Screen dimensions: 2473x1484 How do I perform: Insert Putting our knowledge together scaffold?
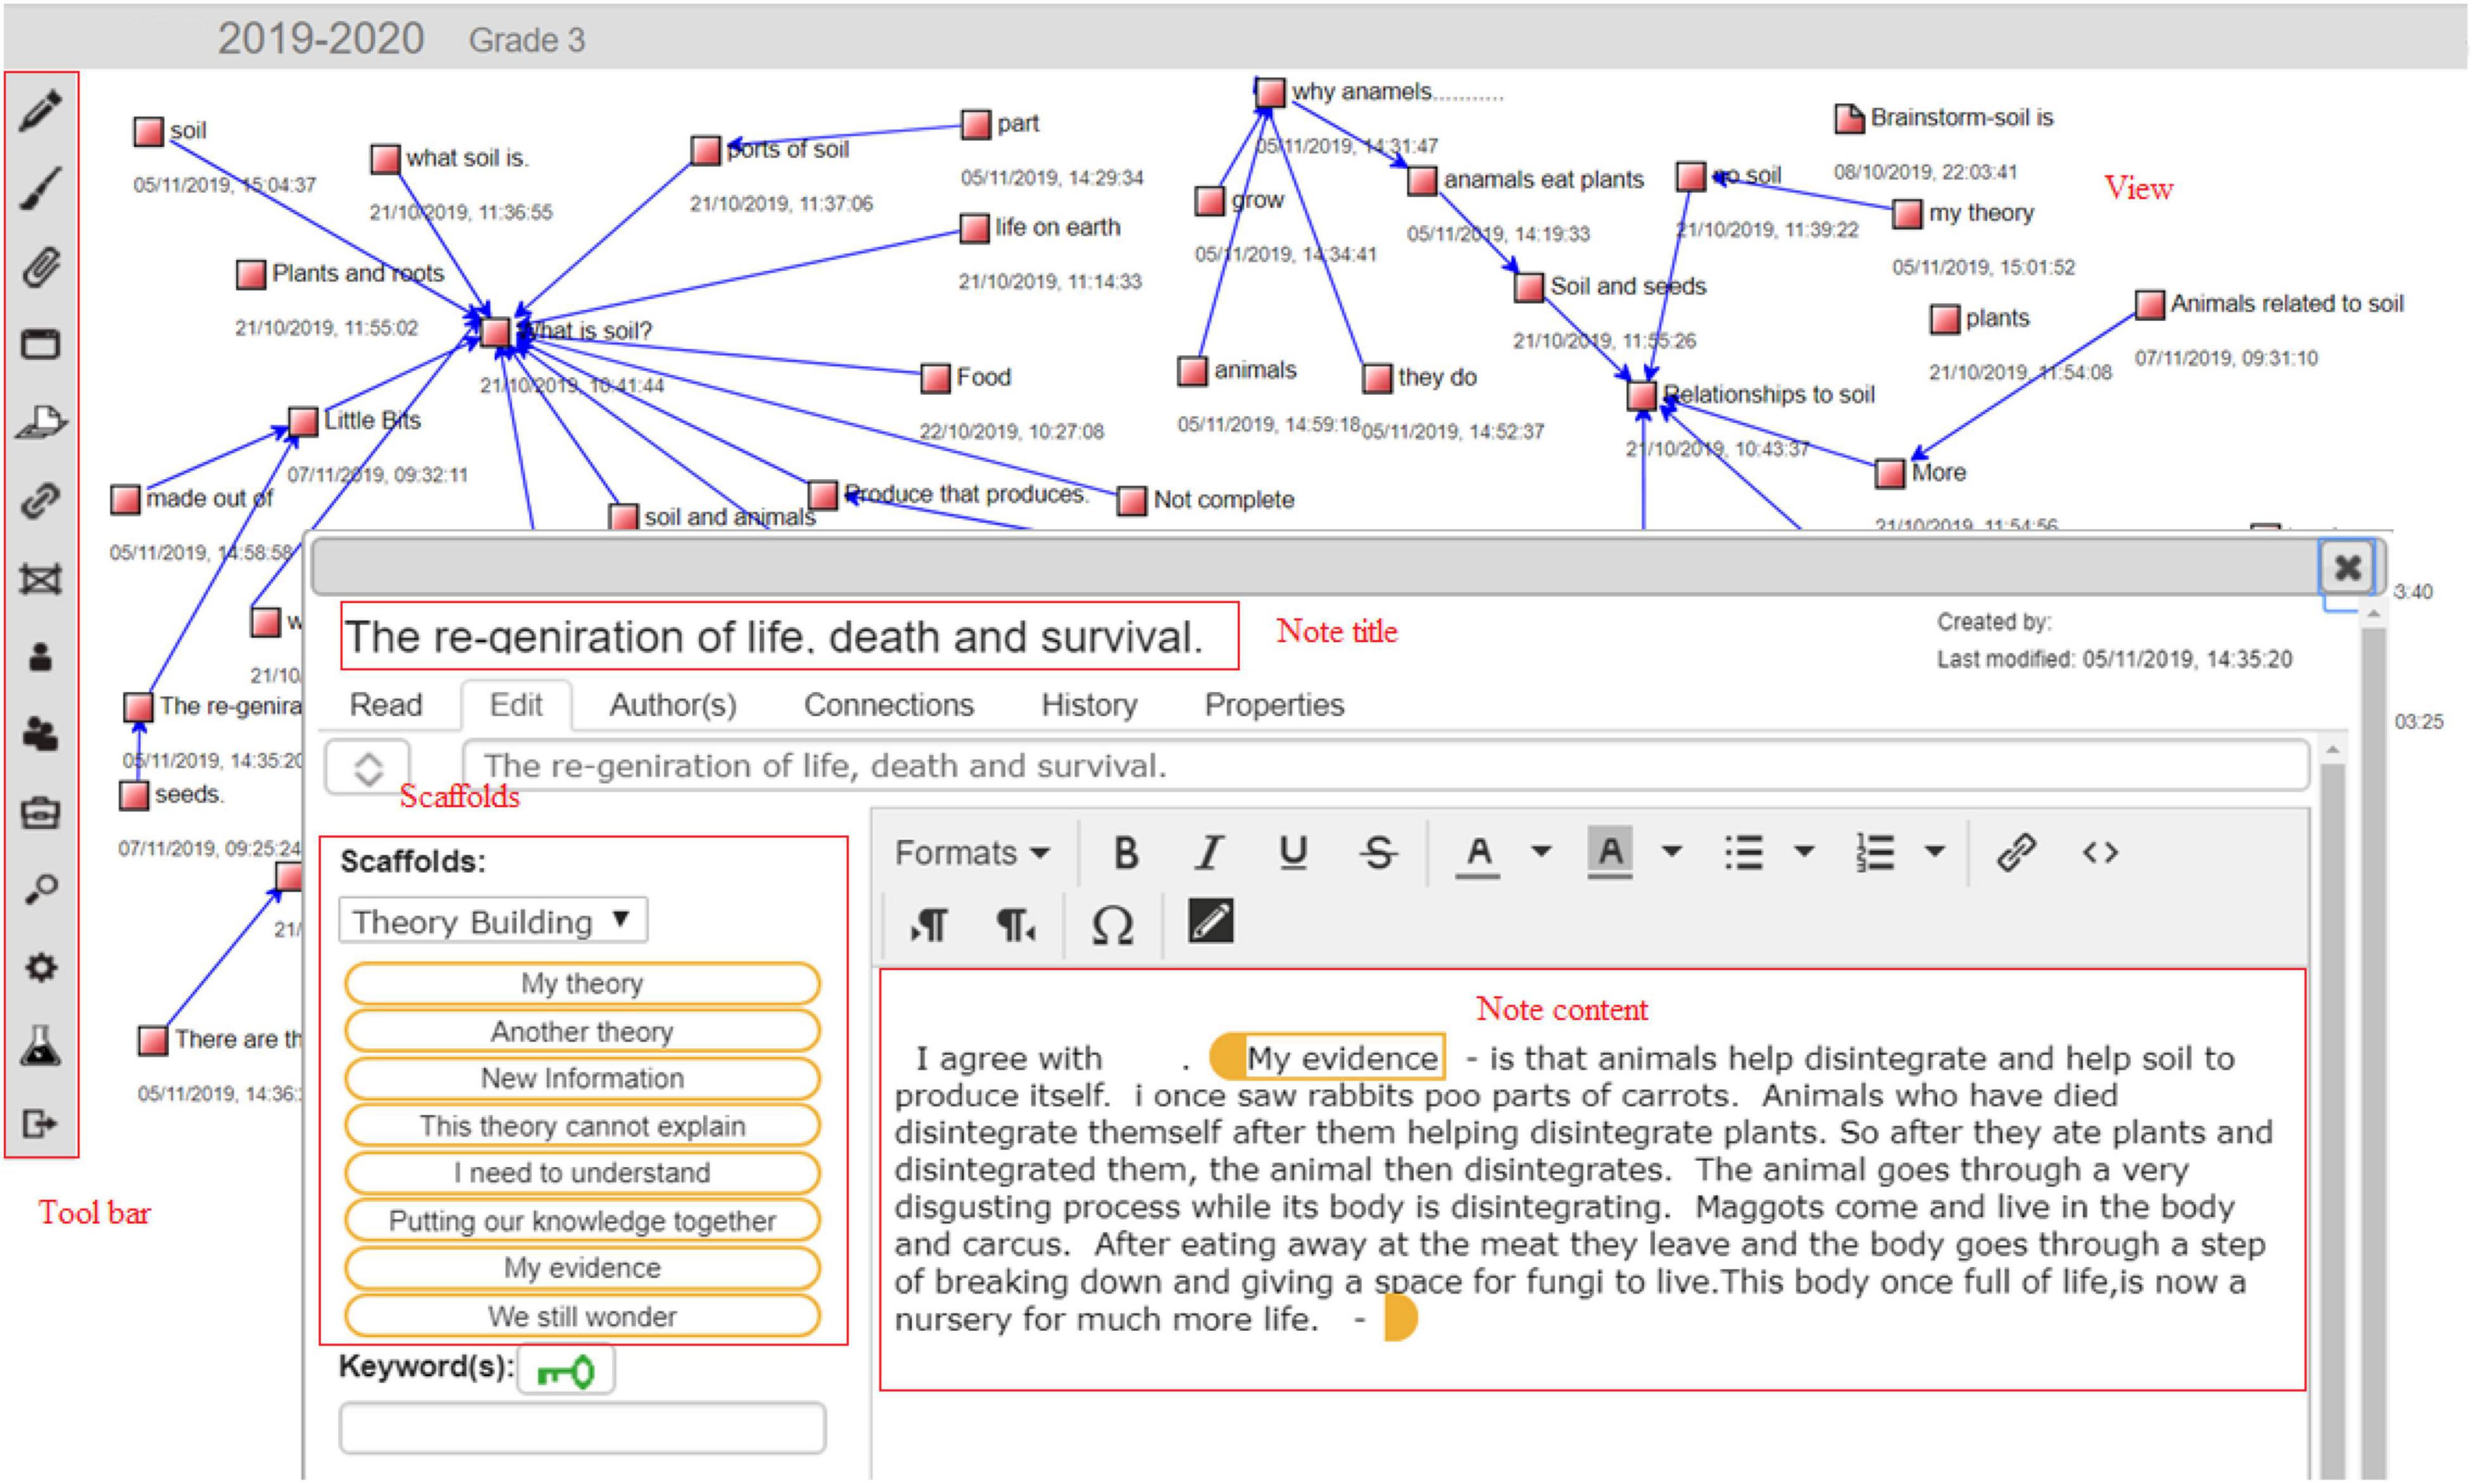coord(582,1221)
